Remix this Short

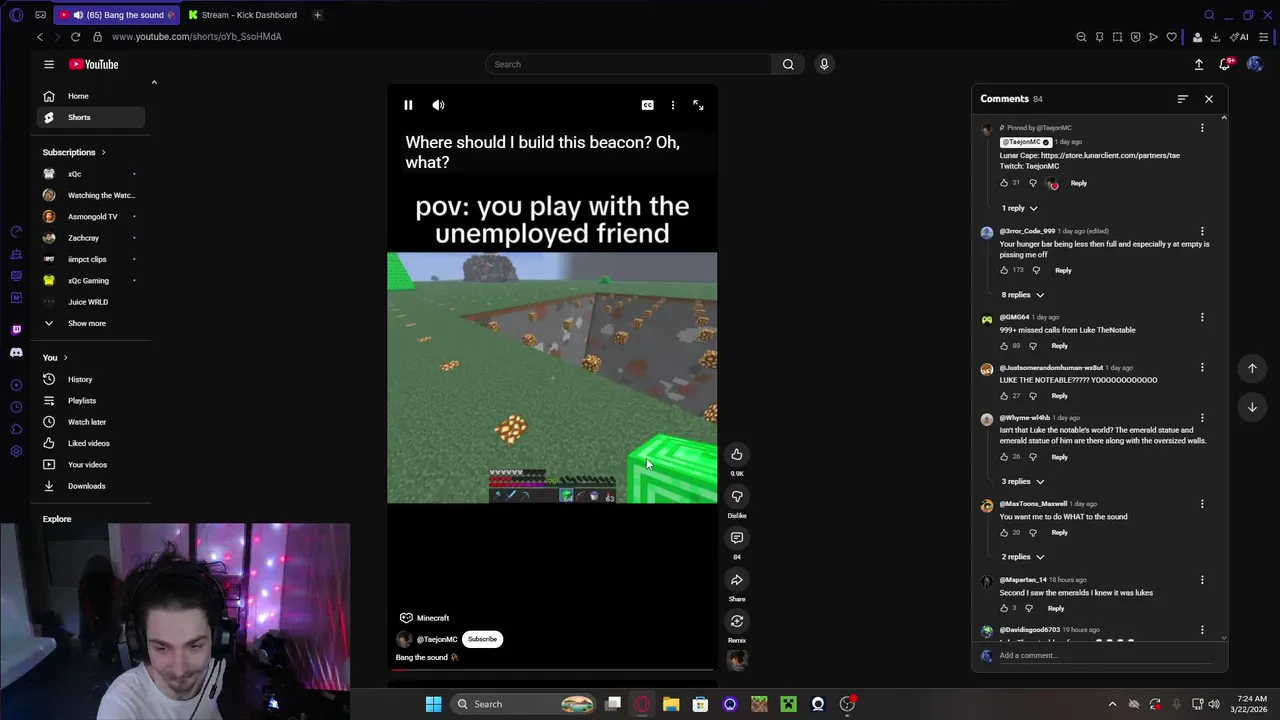tap(737, 621)
